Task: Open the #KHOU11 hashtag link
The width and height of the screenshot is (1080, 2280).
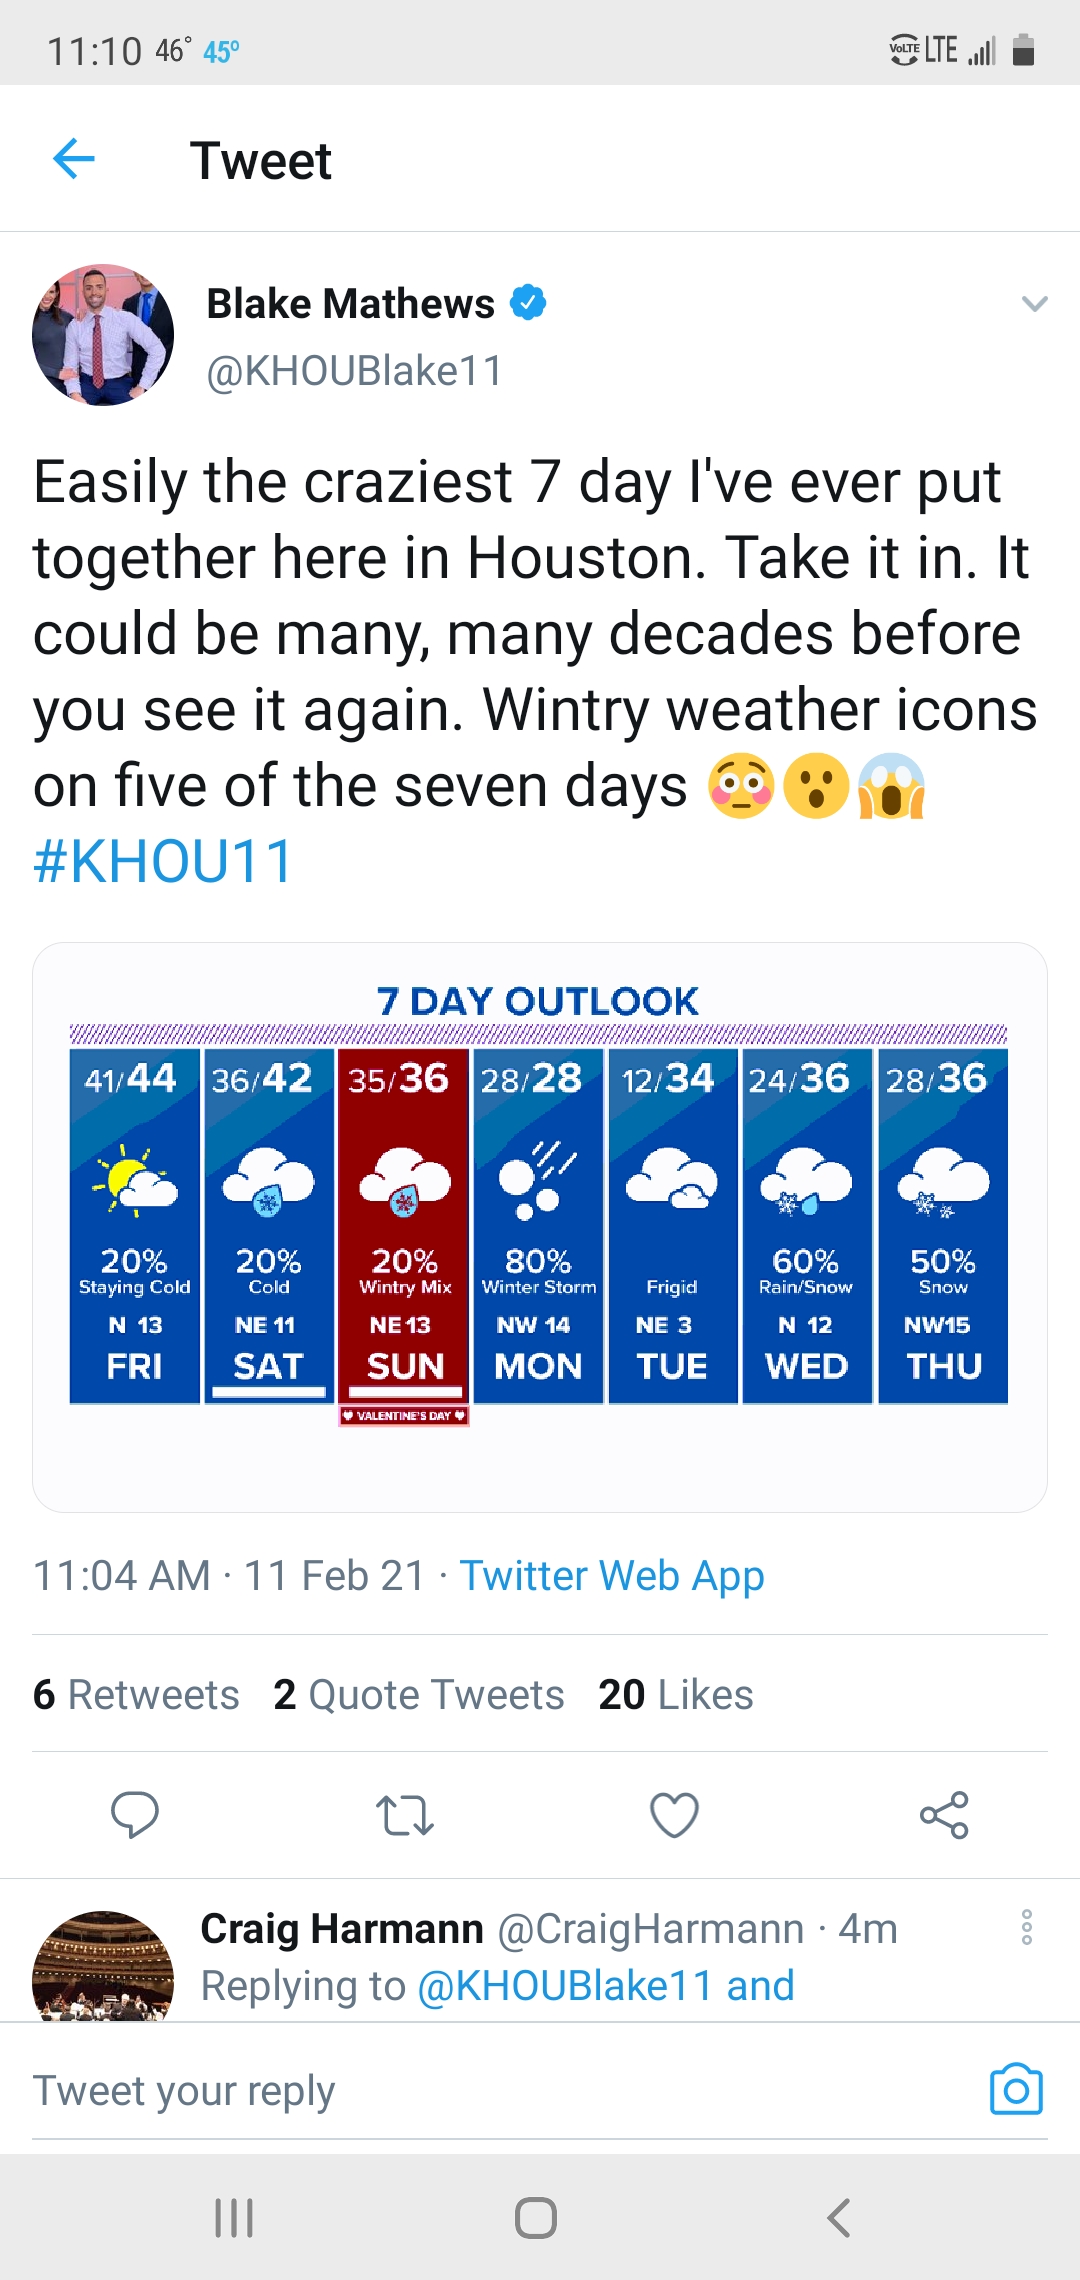Action: [x=163, y=862]
